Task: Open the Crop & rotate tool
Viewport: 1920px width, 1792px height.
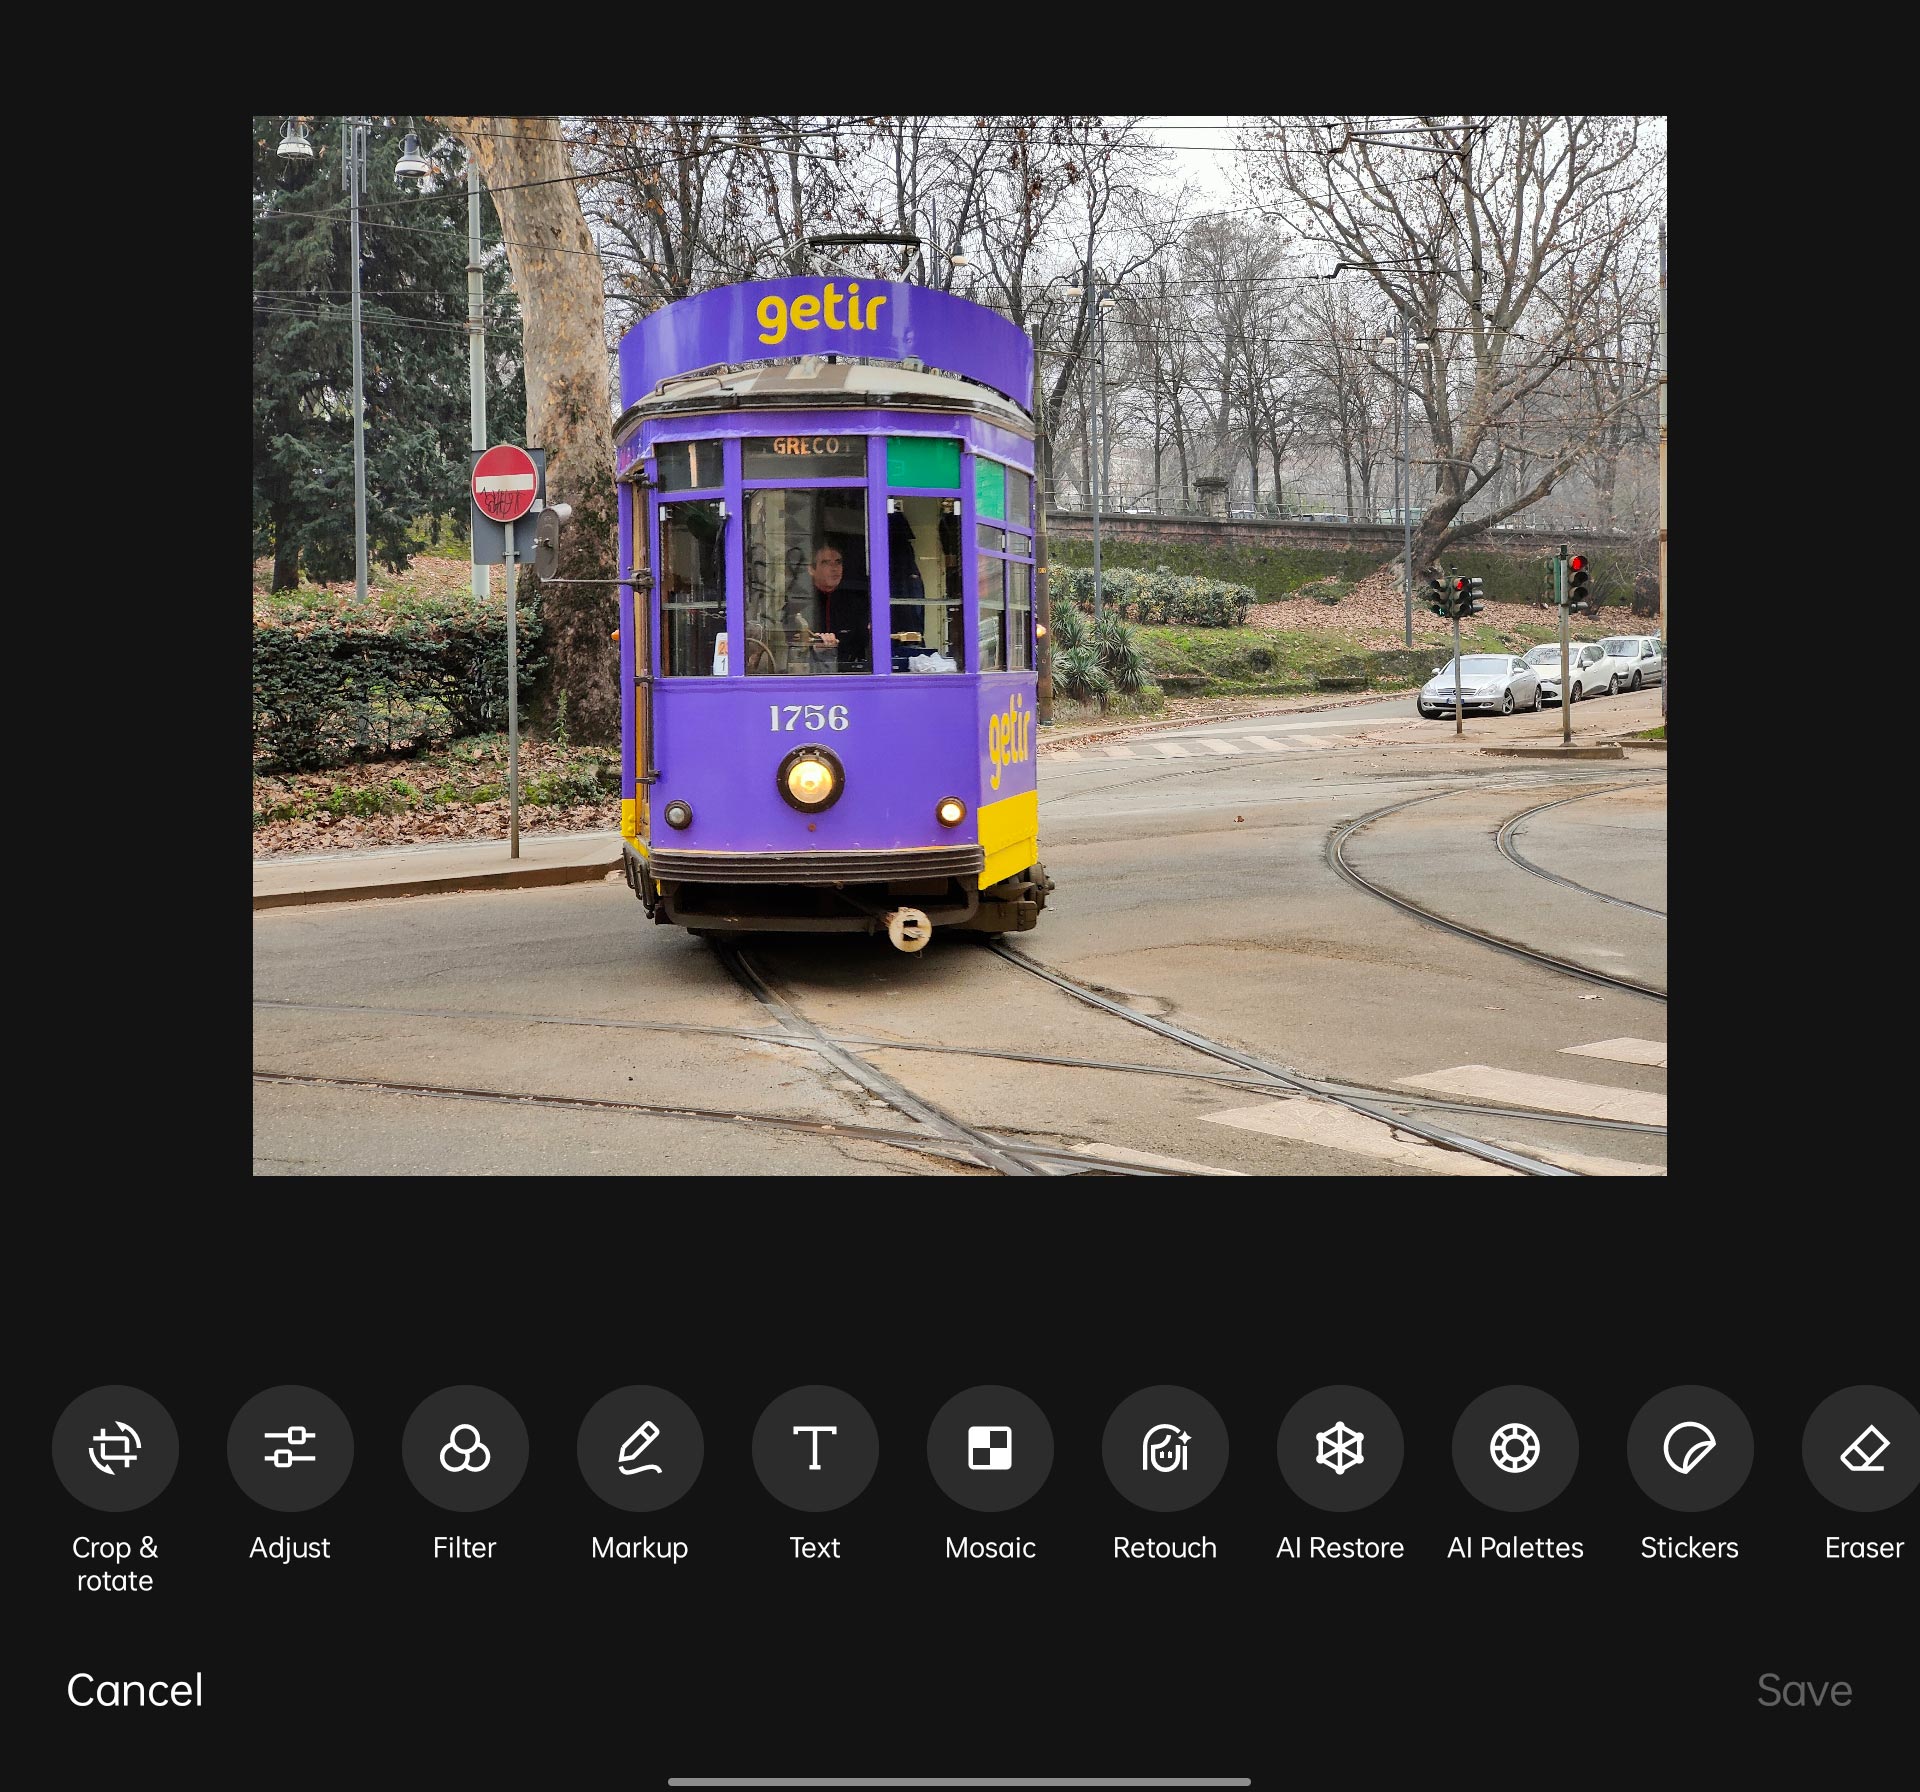Action: point(115,1447)
